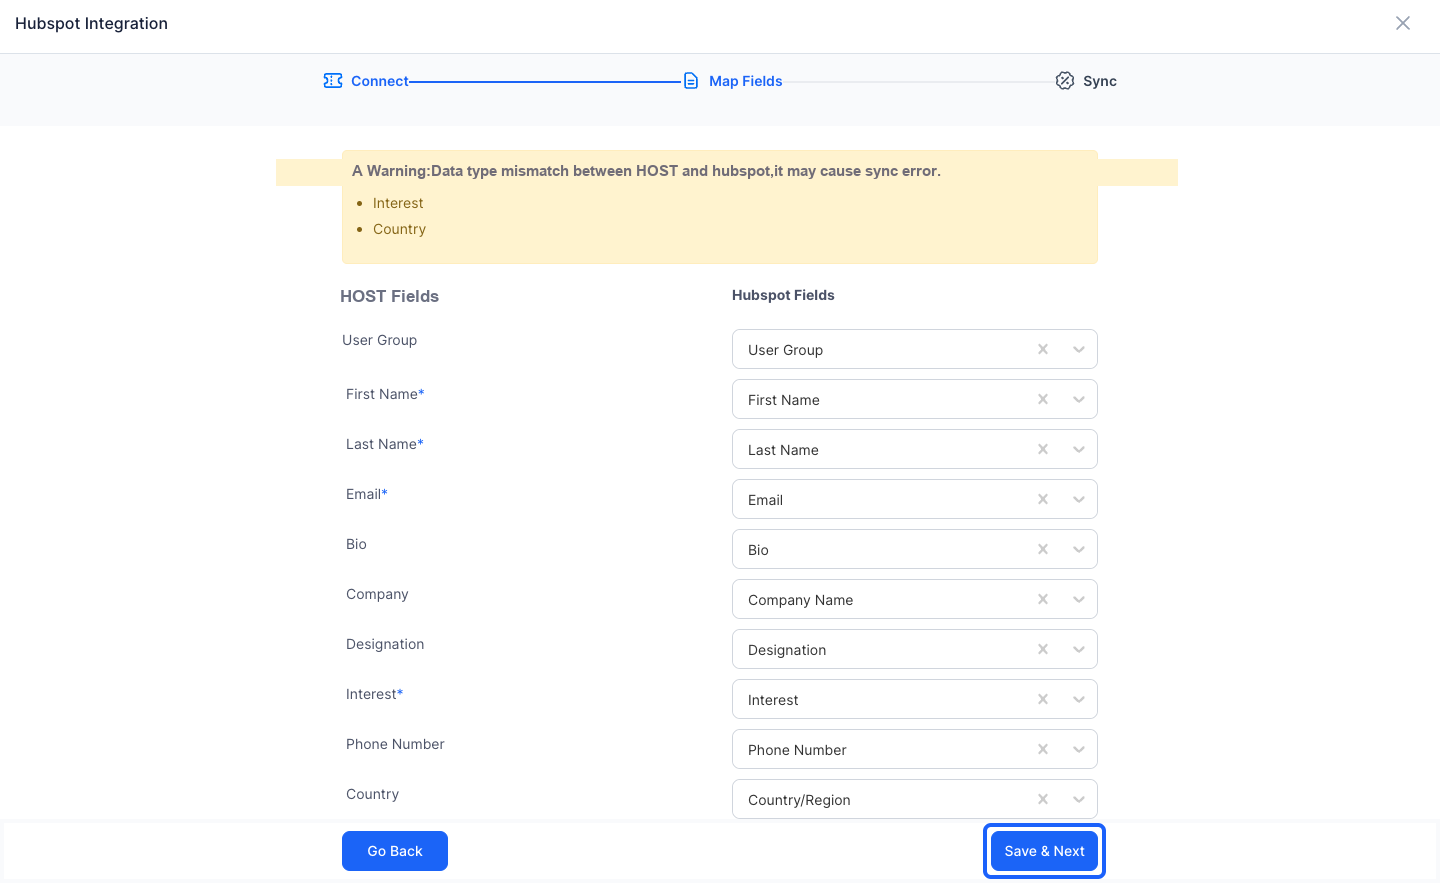Clear the First Name mapping with X
The image size is (1440, 883).
1043,399
